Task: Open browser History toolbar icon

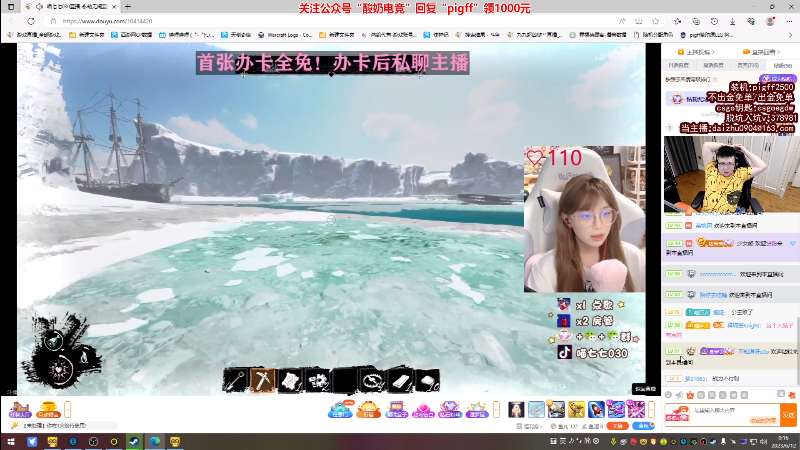Action: (x=714, y=21)
